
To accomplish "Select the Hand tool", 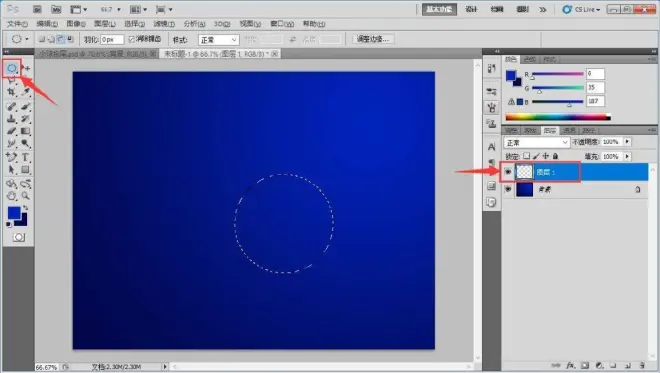I will [11, 196].
